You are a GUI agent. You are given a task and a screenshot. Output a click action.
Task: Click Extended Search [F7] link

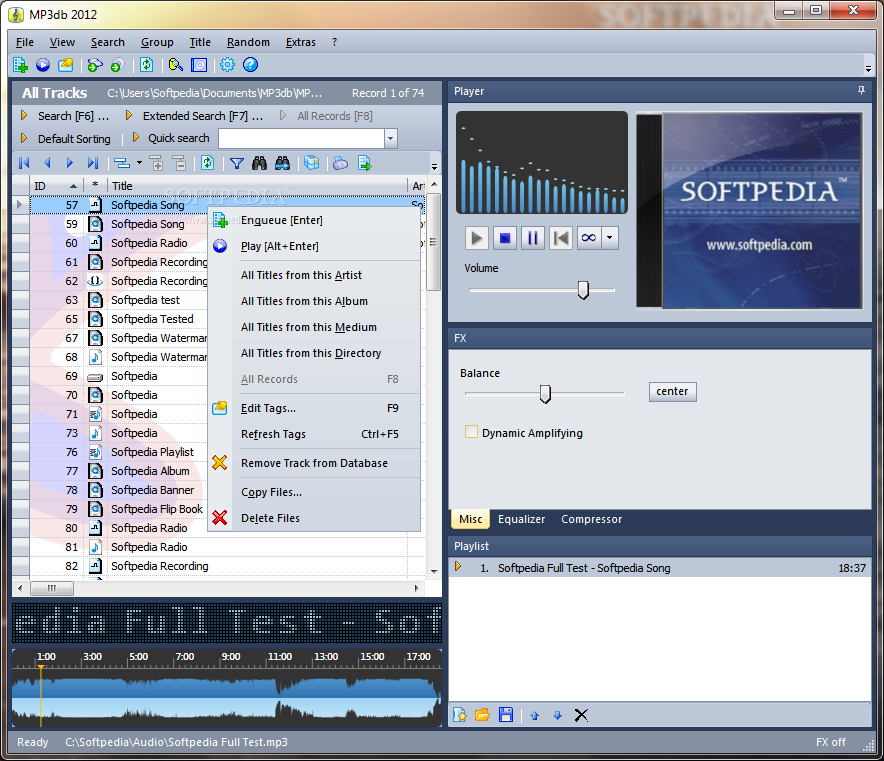pos(202,116)
